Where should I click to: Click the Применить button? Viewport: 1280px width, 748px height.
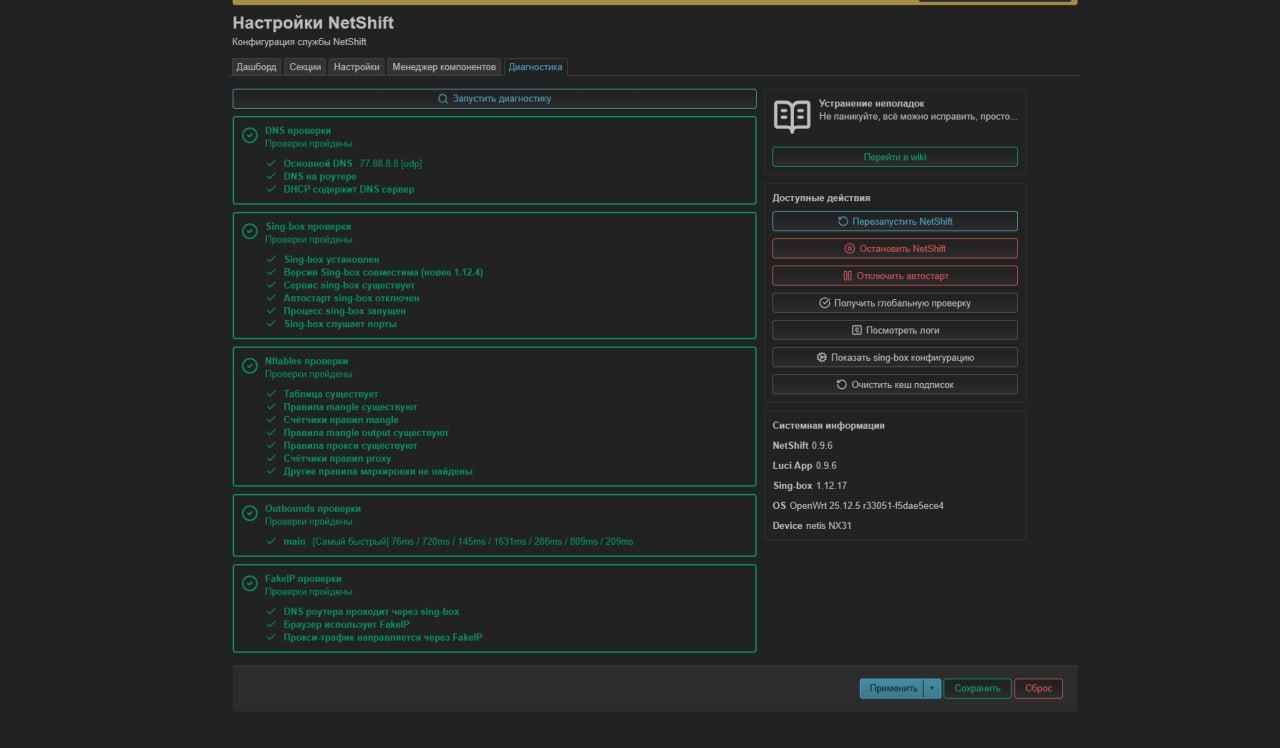893,688
